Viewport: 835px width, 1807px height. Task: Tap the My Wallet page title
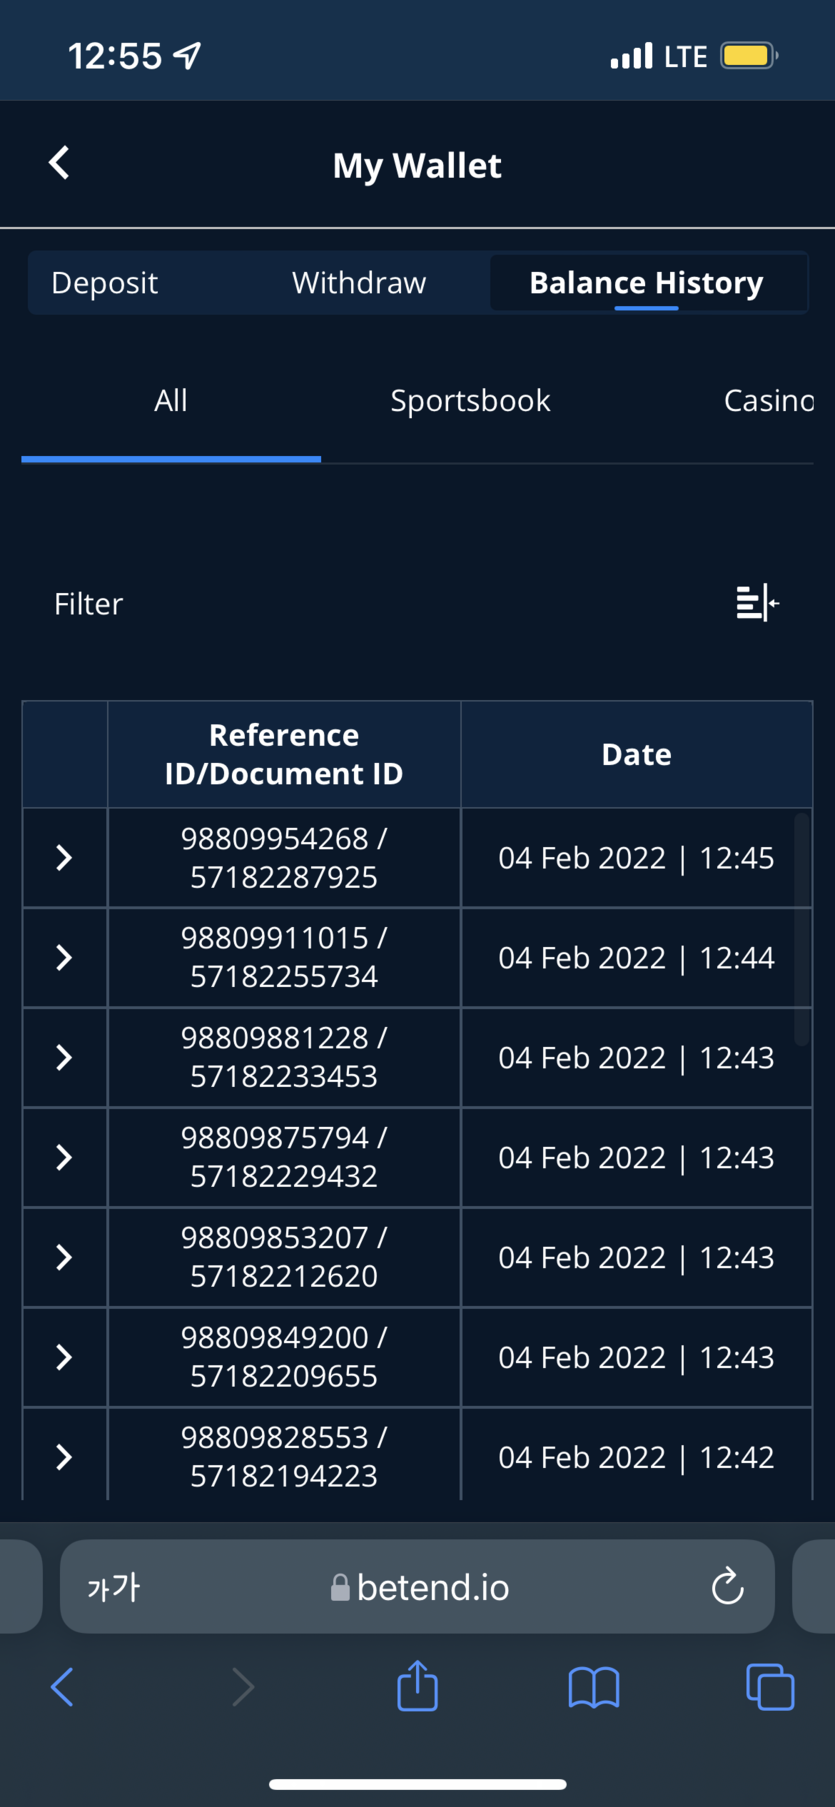tap(417, 166)
